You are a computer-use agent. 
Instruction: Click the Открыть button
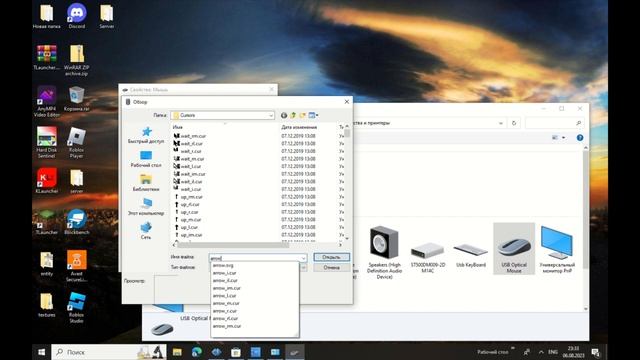click(x=331, y=257)
